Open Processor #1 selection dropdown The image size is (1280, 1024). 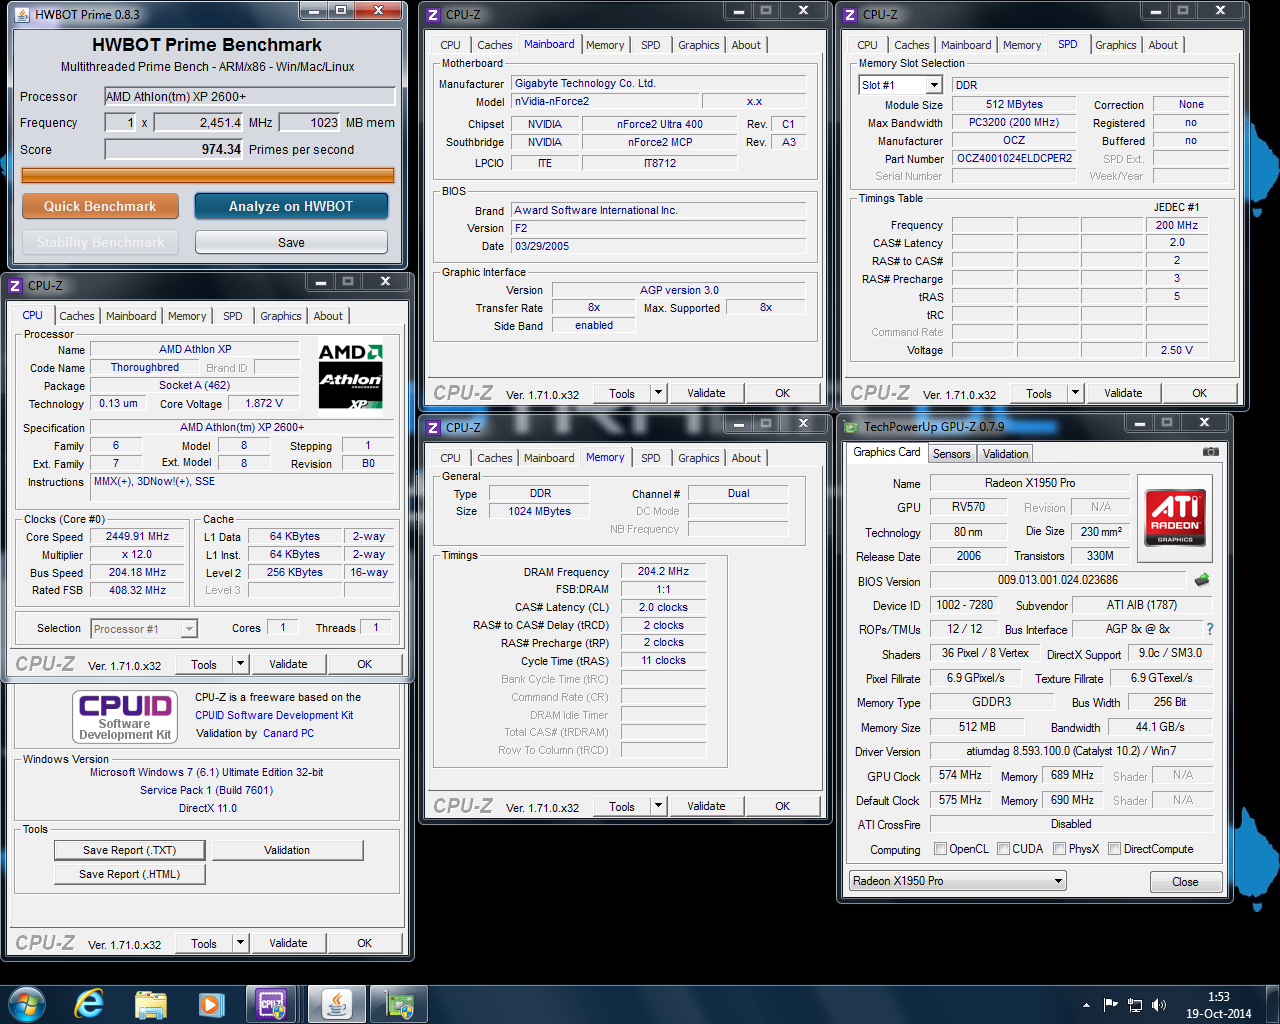click(189, 629)
